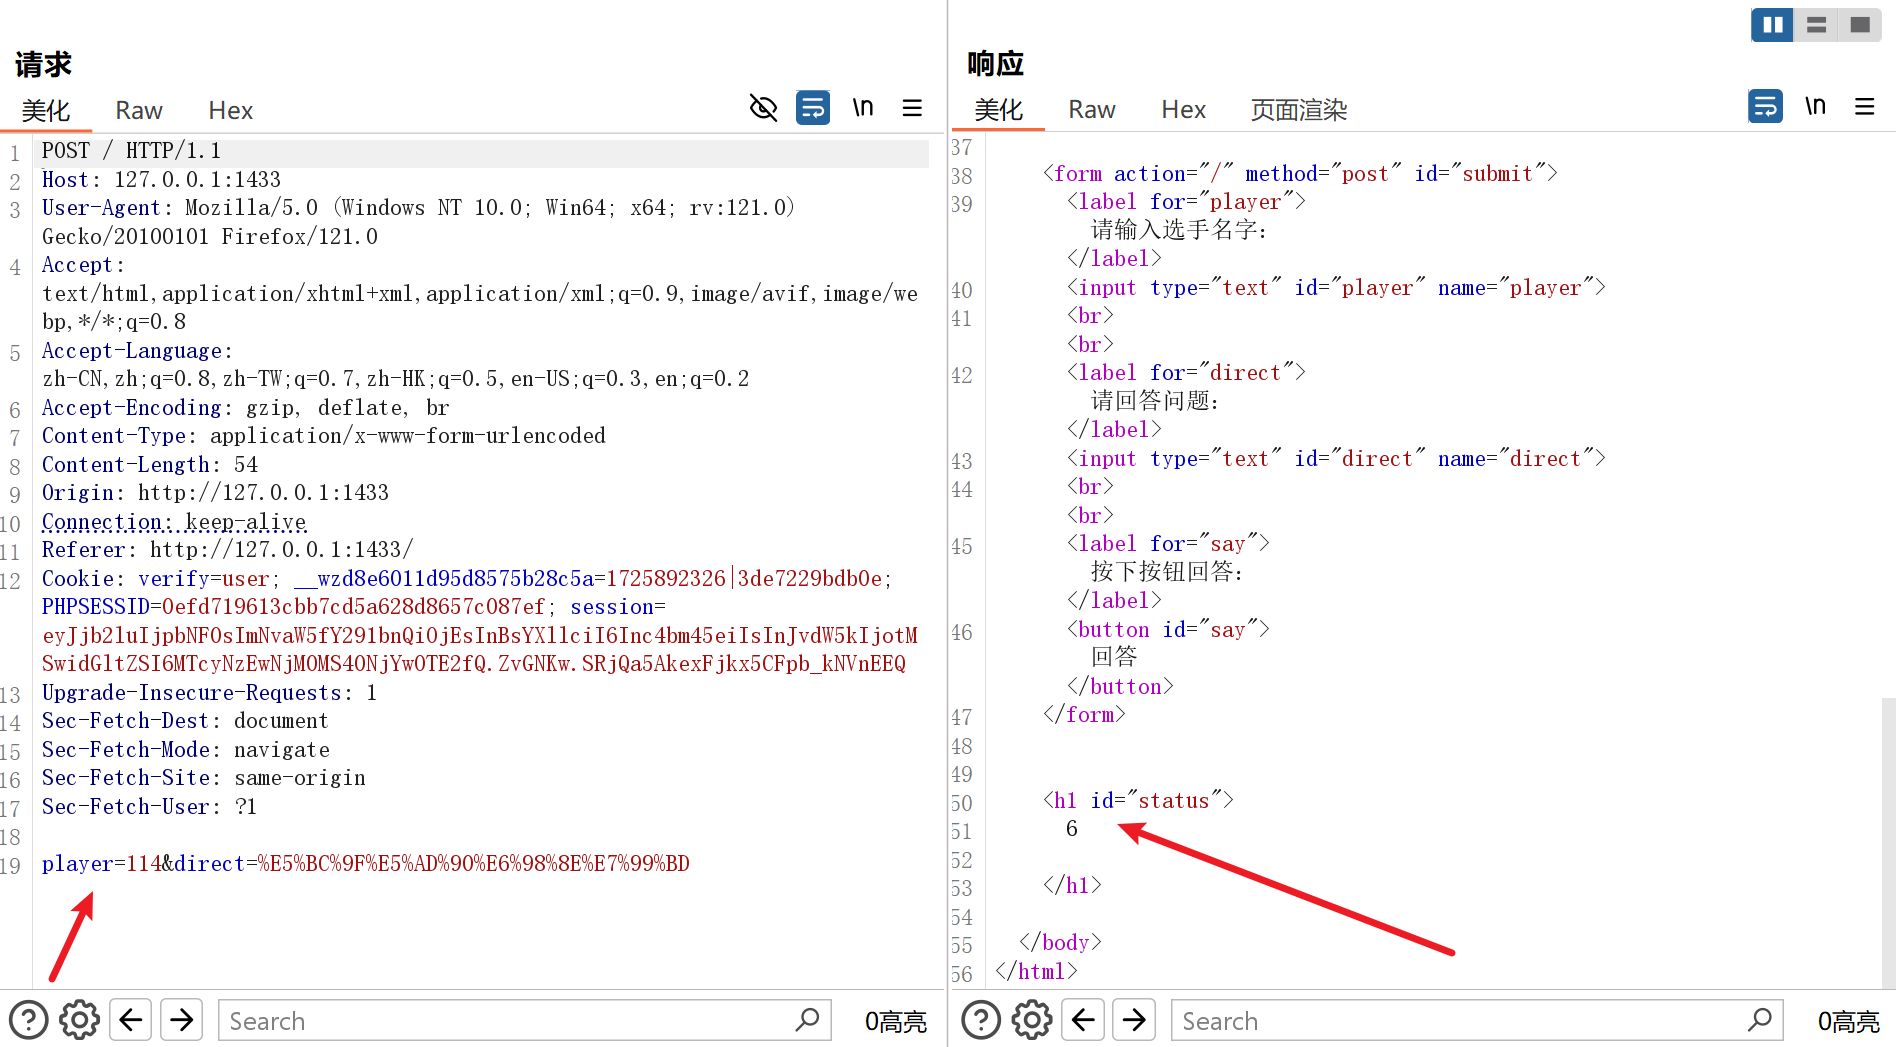Open request search help icon
1896x1047 pixels.
pyautogui.click(x=28, y=1020)
